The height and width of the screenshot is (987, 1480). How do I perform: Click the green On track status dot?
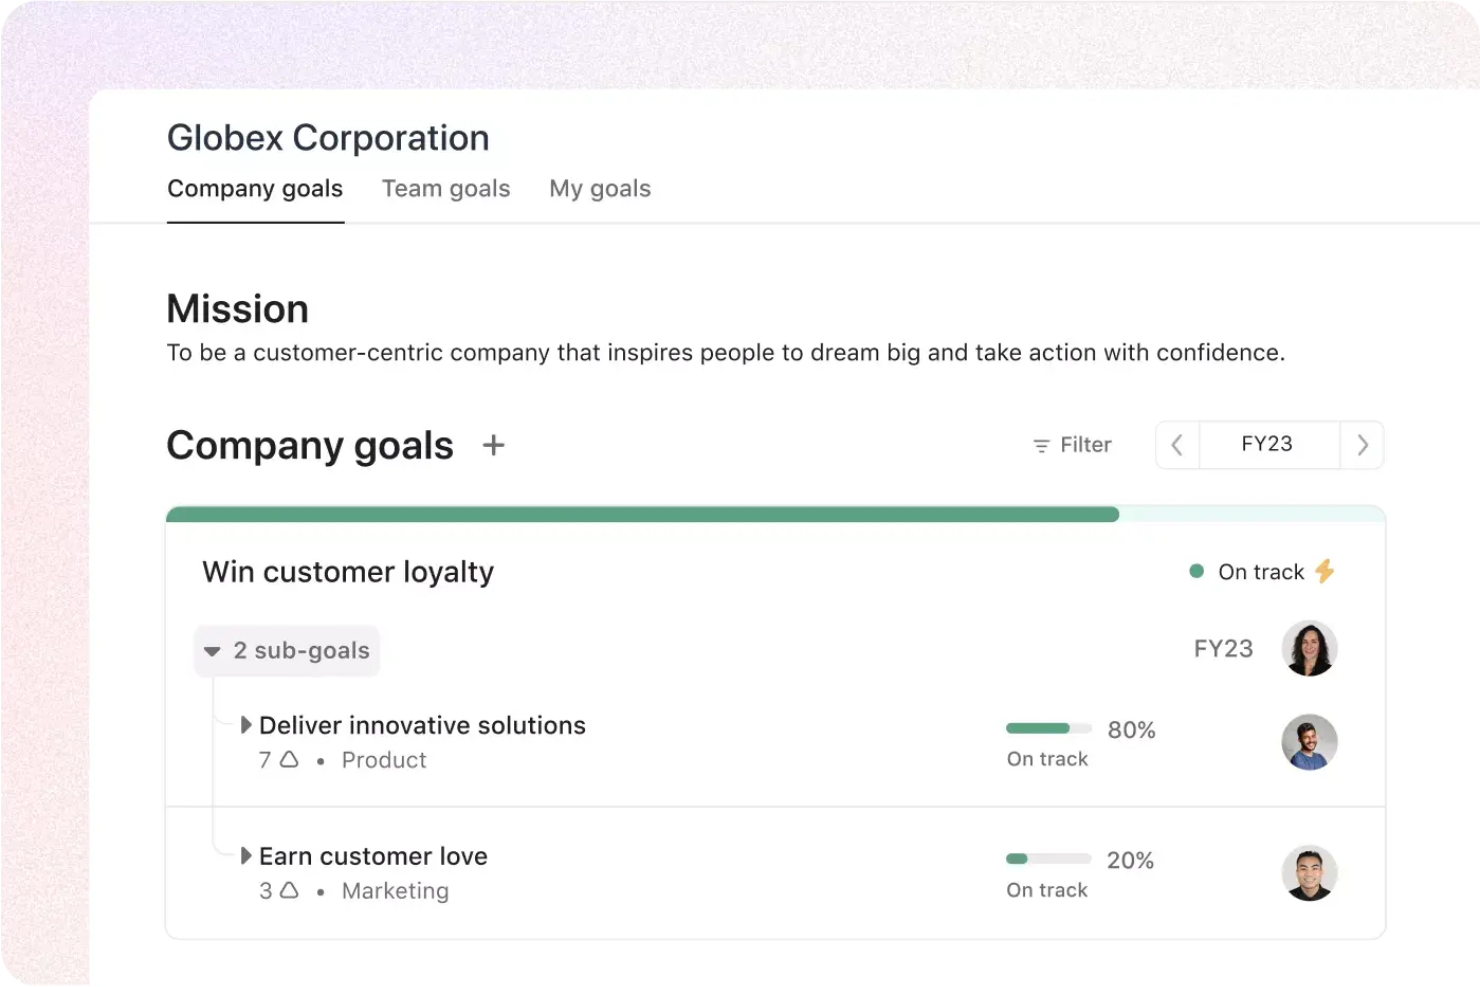(1196, 571)
